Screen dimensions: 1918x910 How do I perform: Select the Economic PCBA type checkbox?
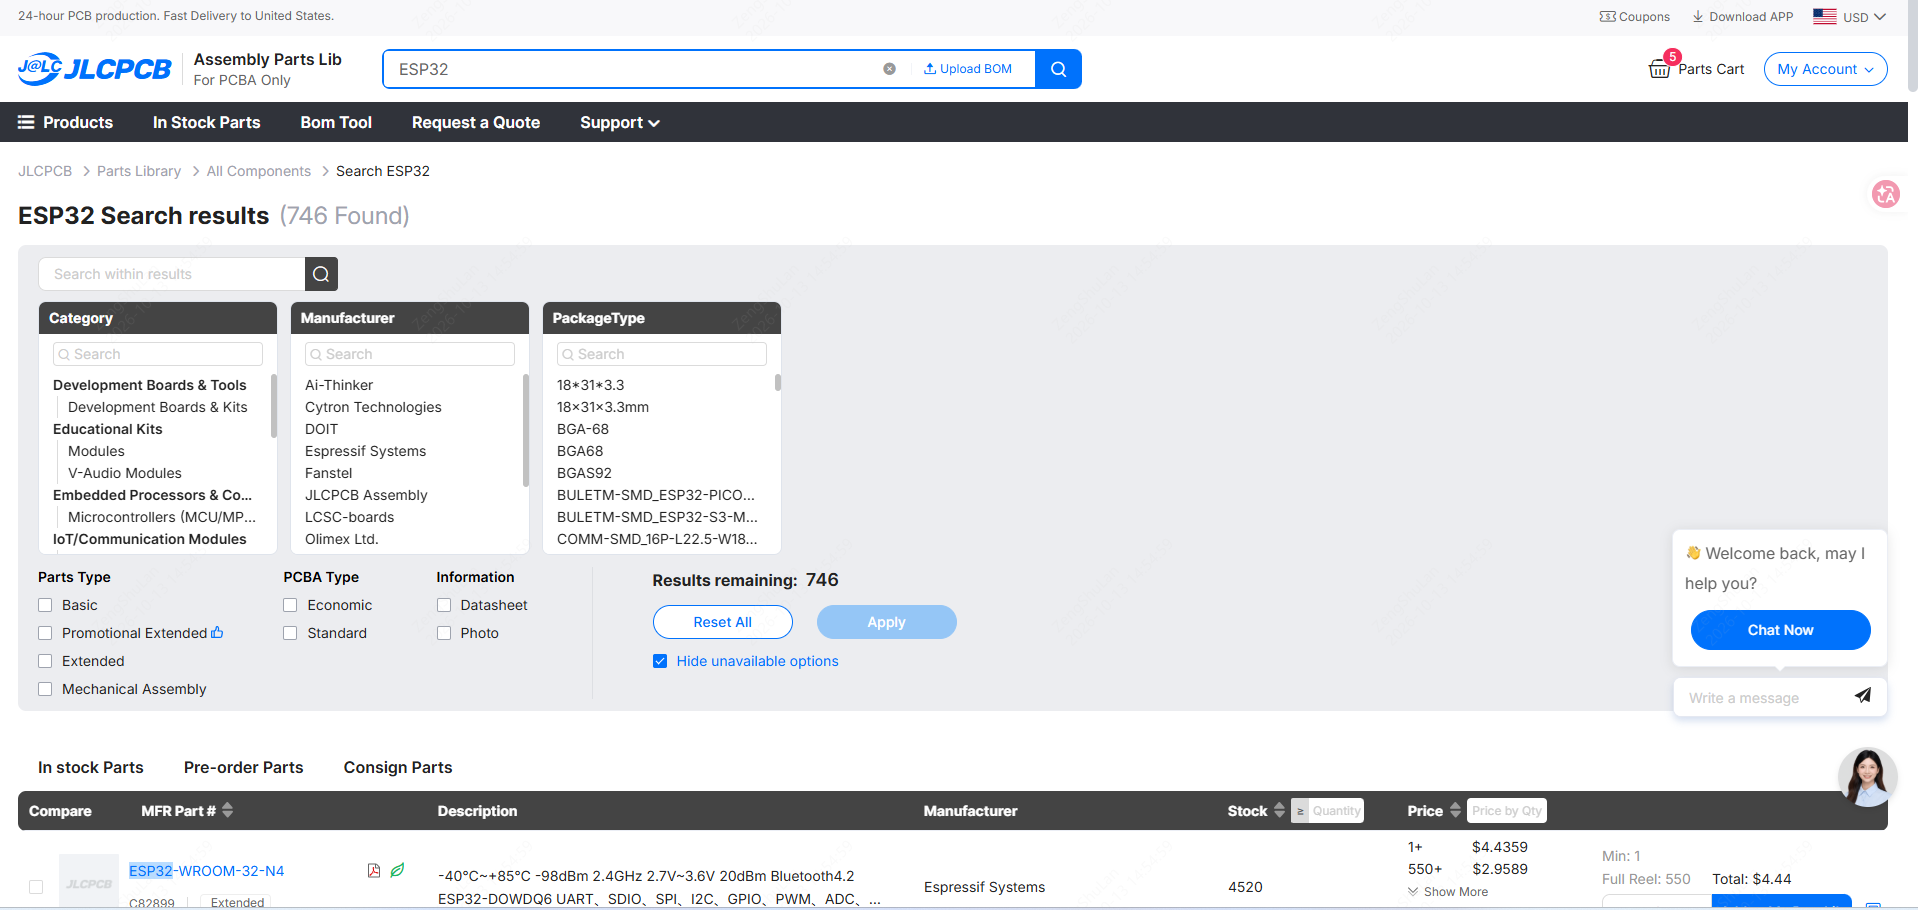point(290,605)
